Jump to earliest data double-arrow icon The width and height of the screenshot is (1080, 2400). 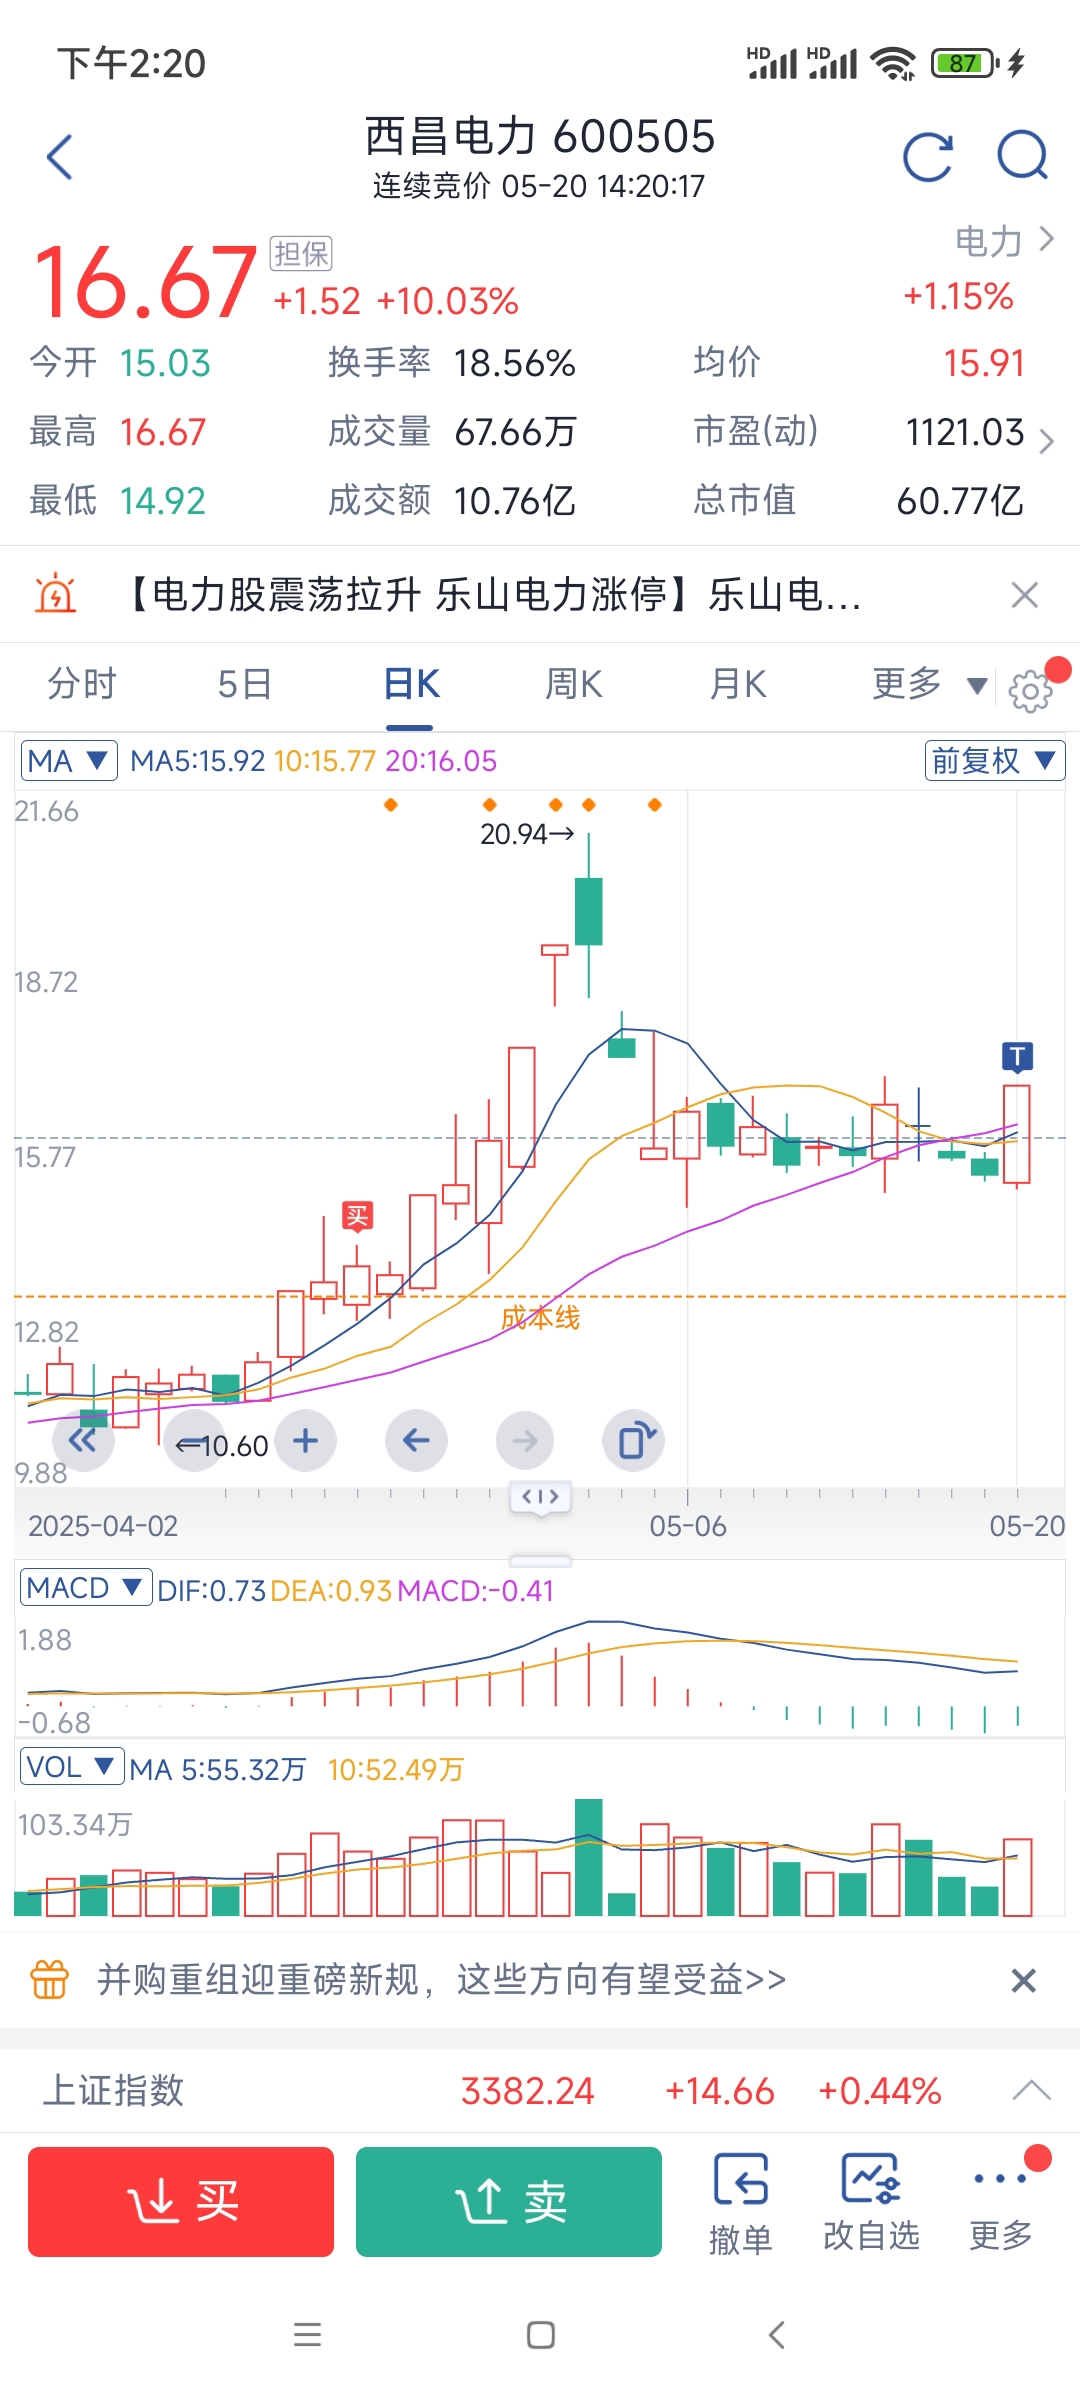(83, 1441)
